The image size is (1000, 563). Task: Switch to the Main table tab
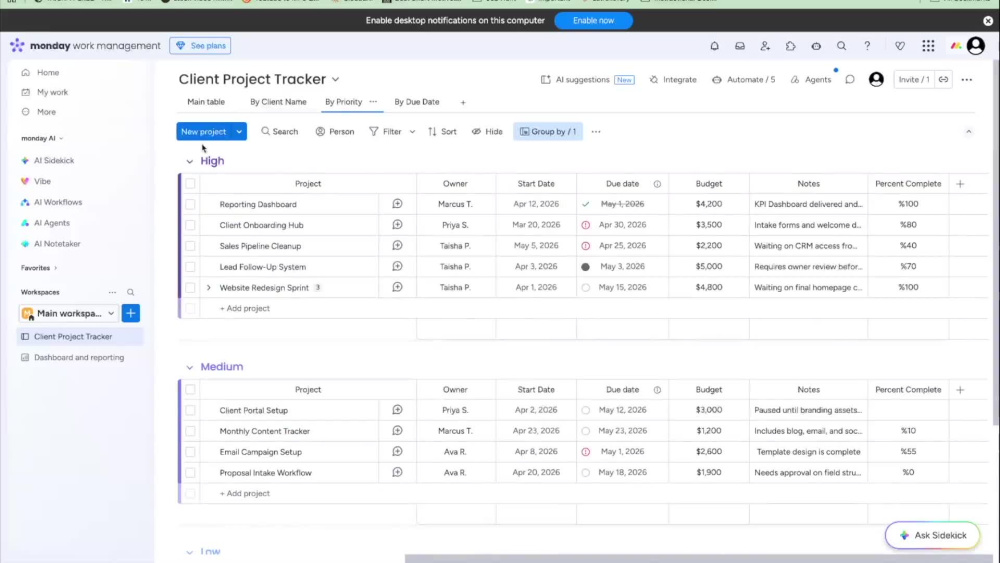coord(206,102)
